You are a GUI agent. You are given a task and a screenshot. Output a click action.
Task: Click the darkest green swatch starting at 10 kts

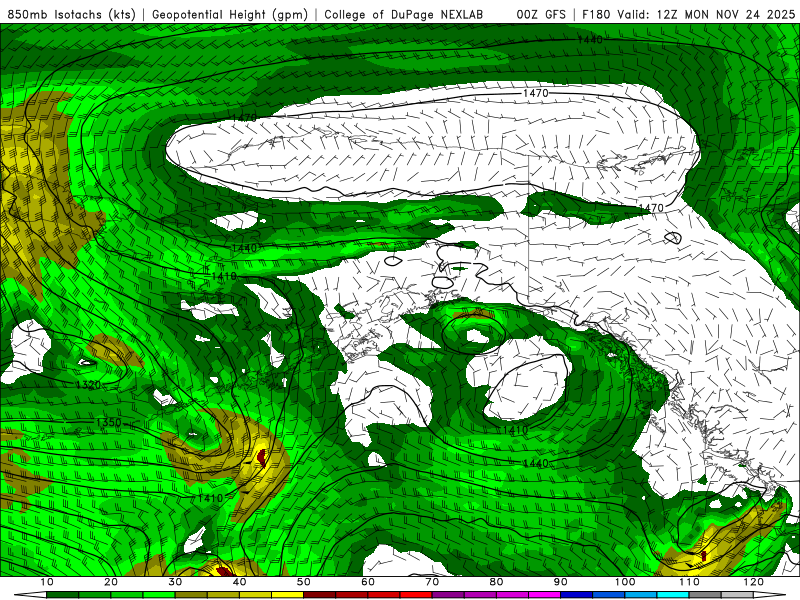tap(62, 595)
